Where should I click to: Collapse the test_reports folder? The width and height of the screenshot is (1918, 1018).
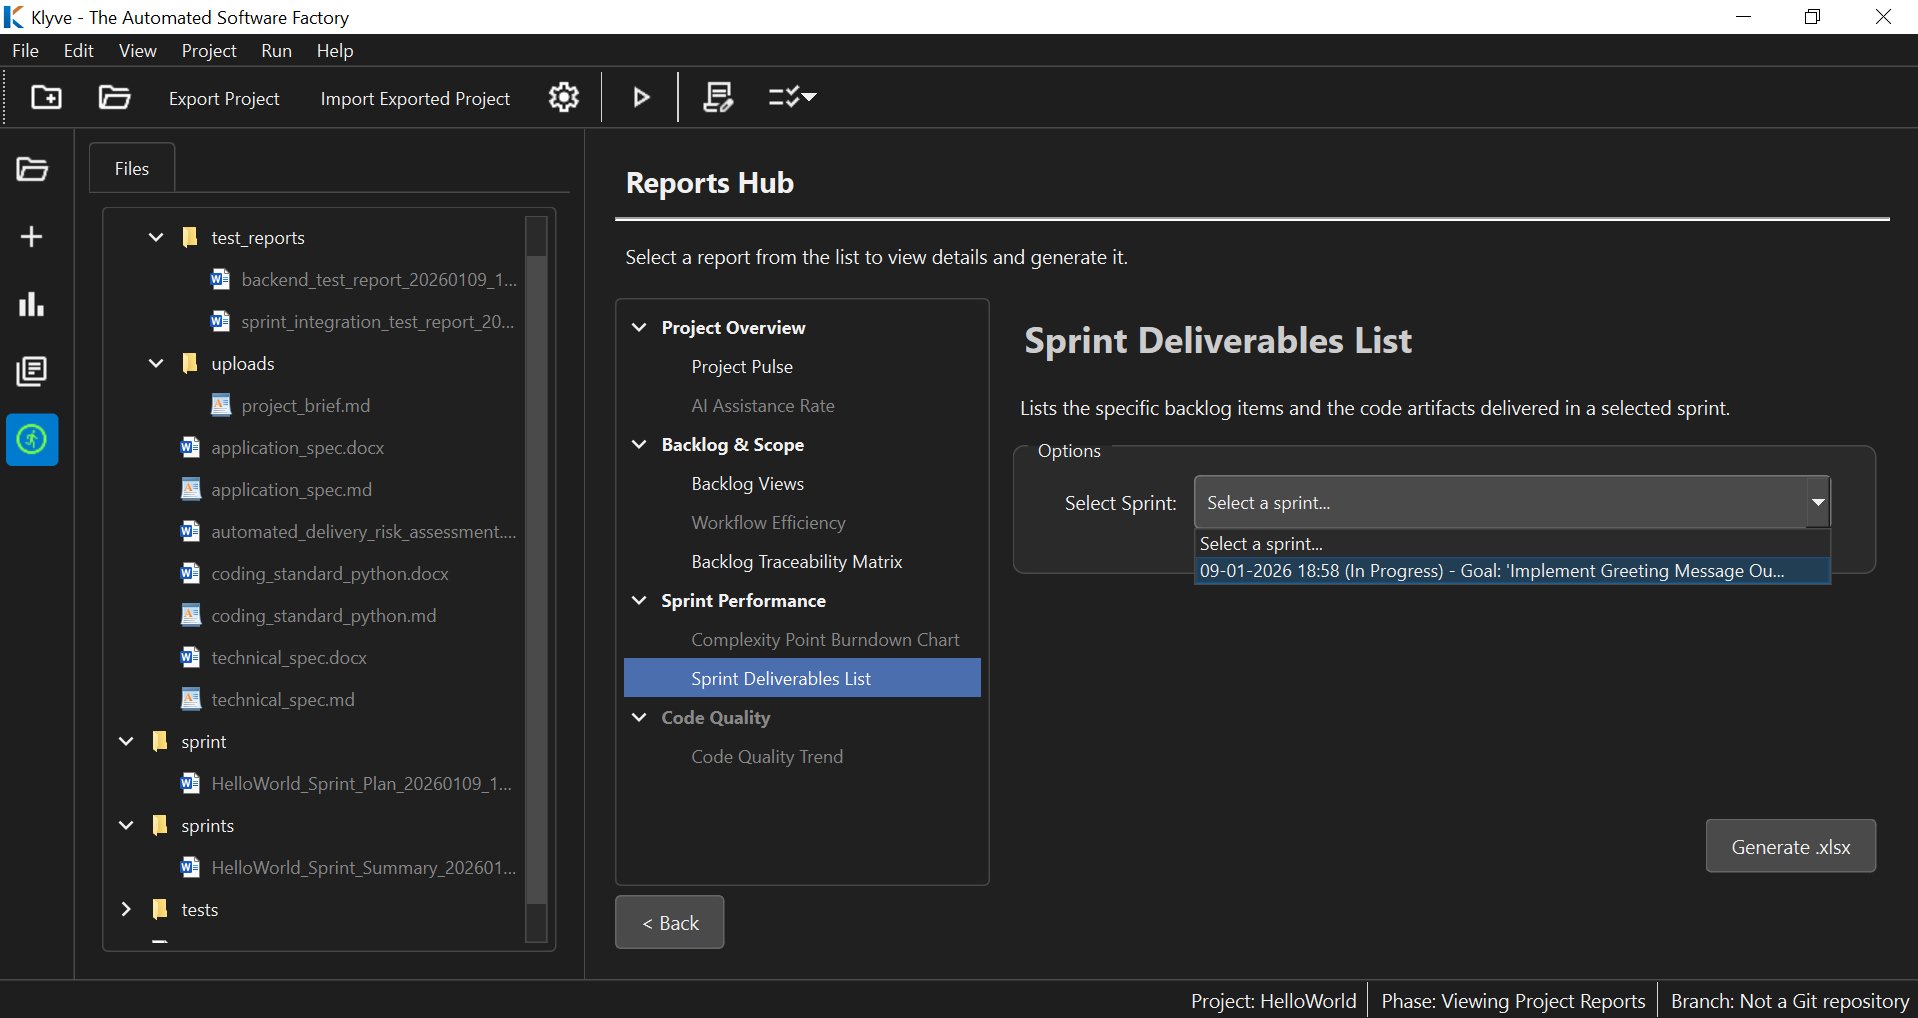[x=156, y=238]
